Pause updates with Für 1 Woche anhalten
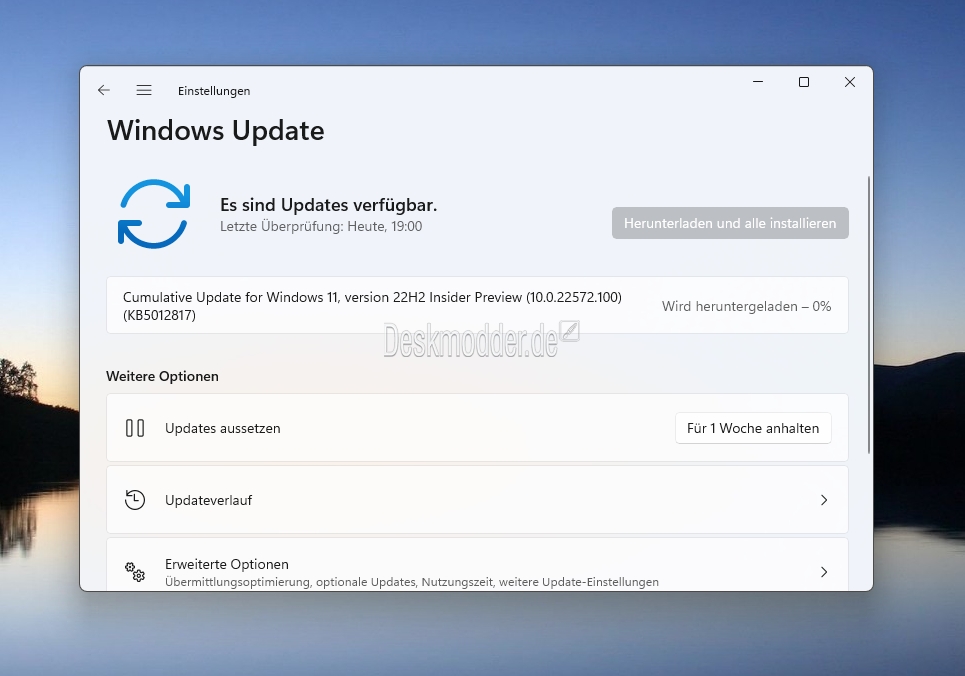965x676 pixels. [x=753, y=428]
